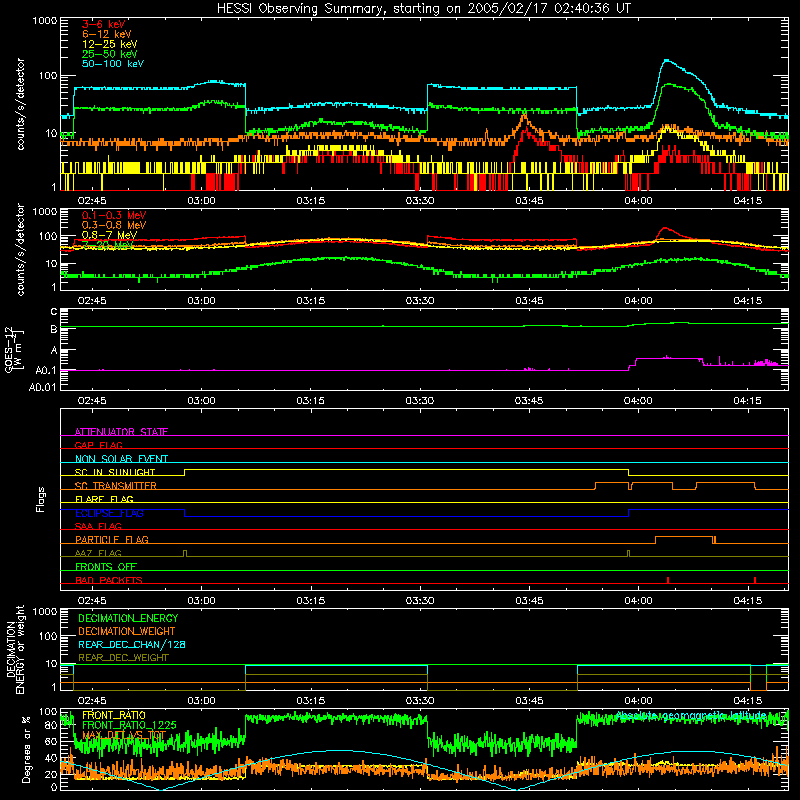Click the NON_SOLAR_EVENT flag label
Screen dimensions: 800x800
121,459
